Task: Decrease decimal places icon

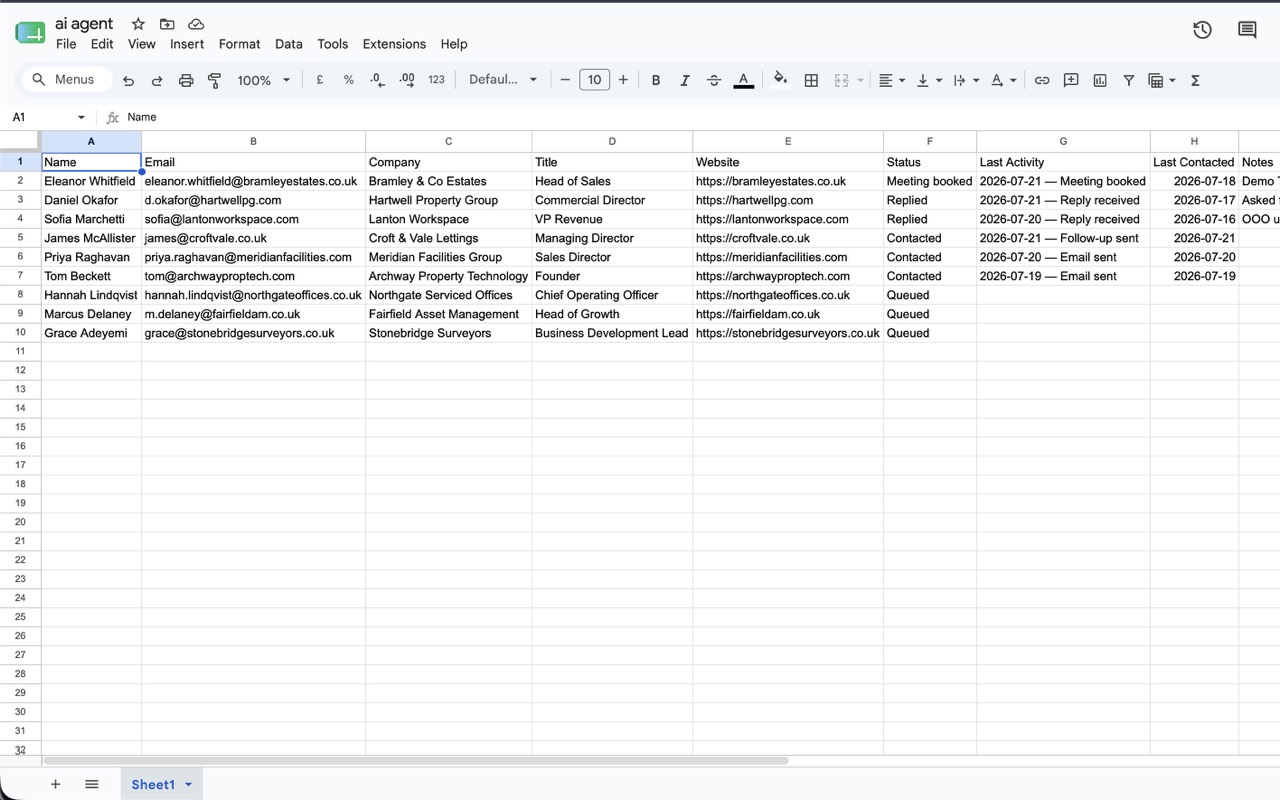Action: [x=377, y=80]
